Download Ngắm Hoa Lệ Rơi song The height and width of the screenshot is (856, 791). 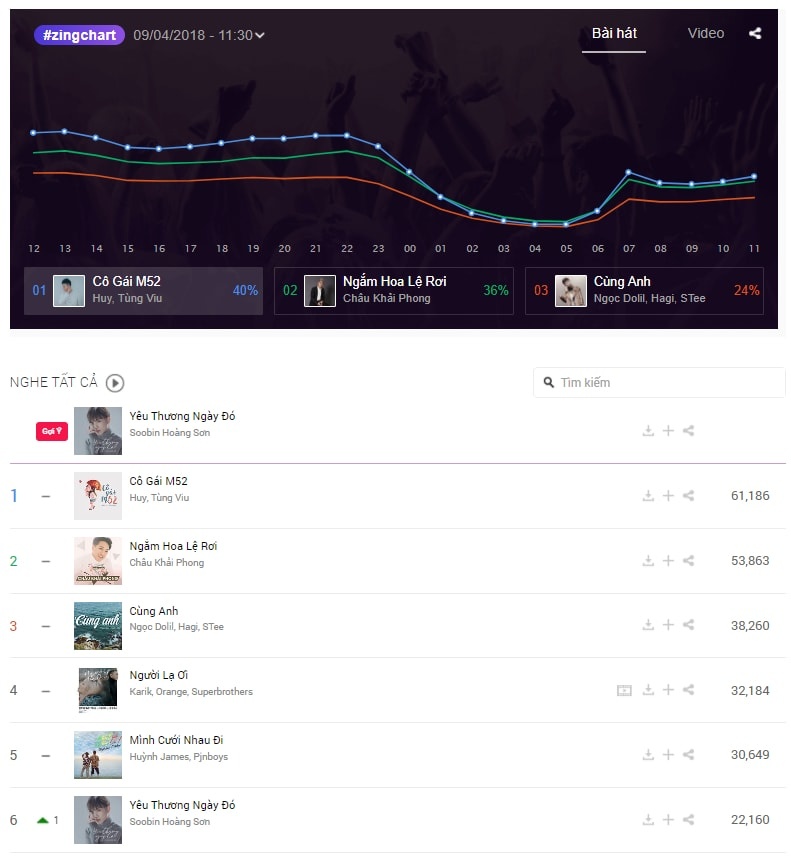pos(647,561)
